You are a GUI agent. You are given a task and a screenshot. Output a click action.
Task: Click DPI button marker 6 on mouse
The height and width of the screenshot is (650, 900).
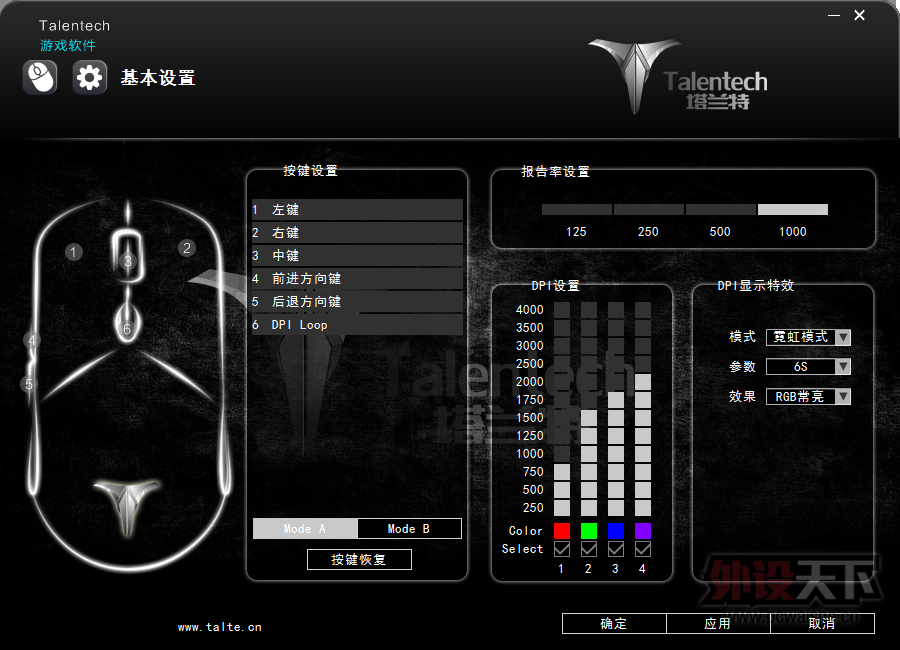click(x=127, y=329)
